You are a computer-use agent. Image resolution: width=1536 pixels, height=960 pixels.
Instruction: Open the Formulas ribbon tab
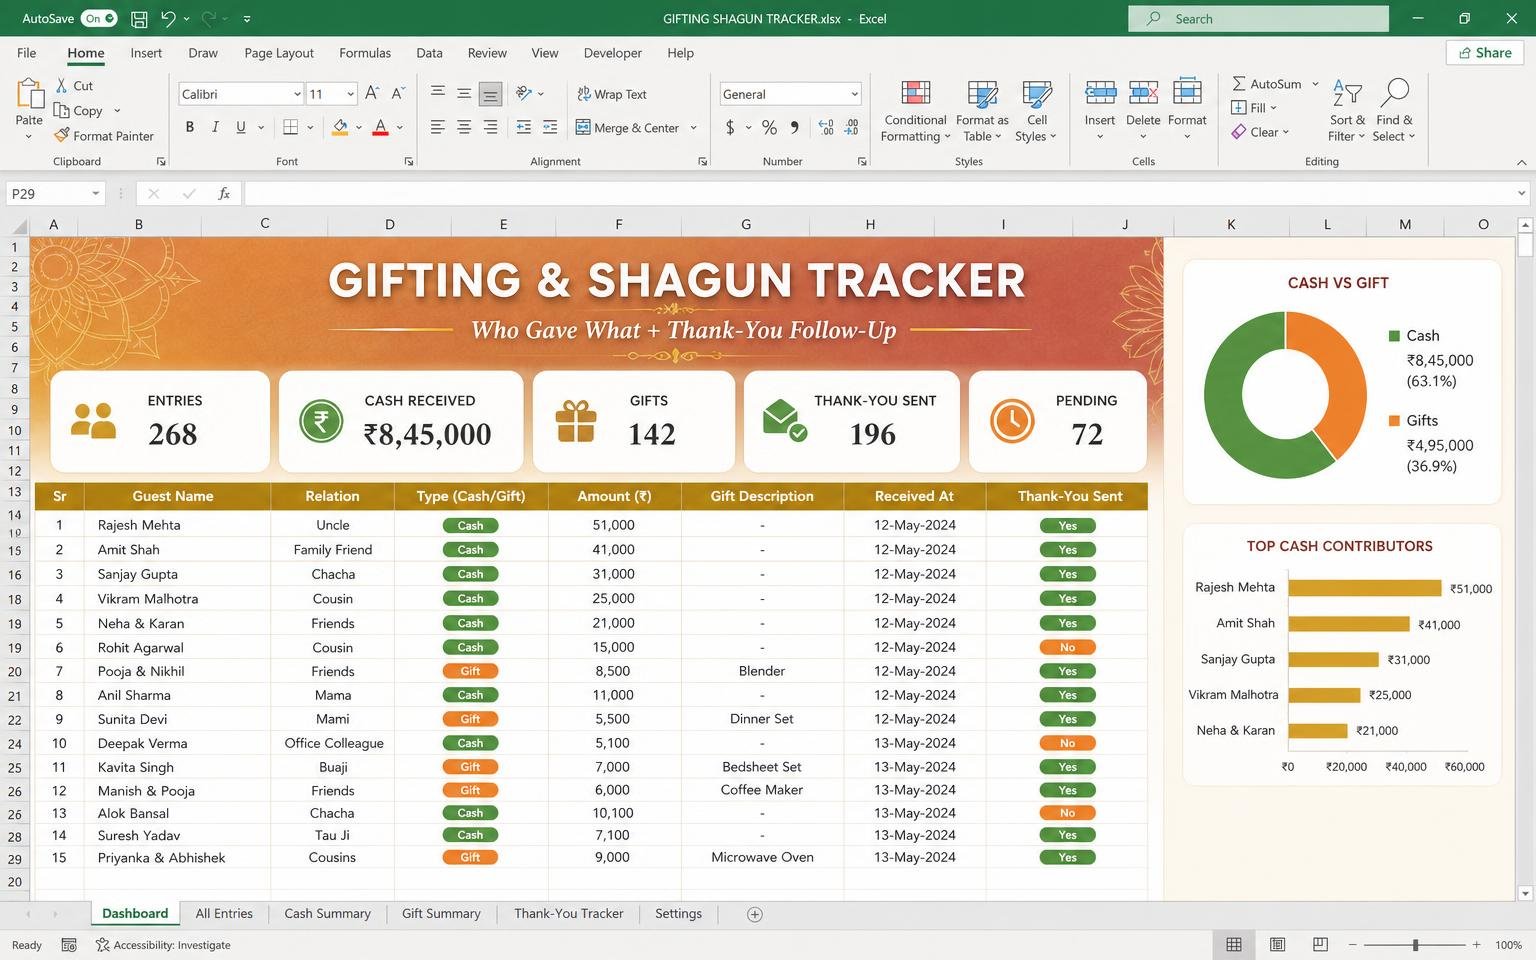click(x=365, y=53)
